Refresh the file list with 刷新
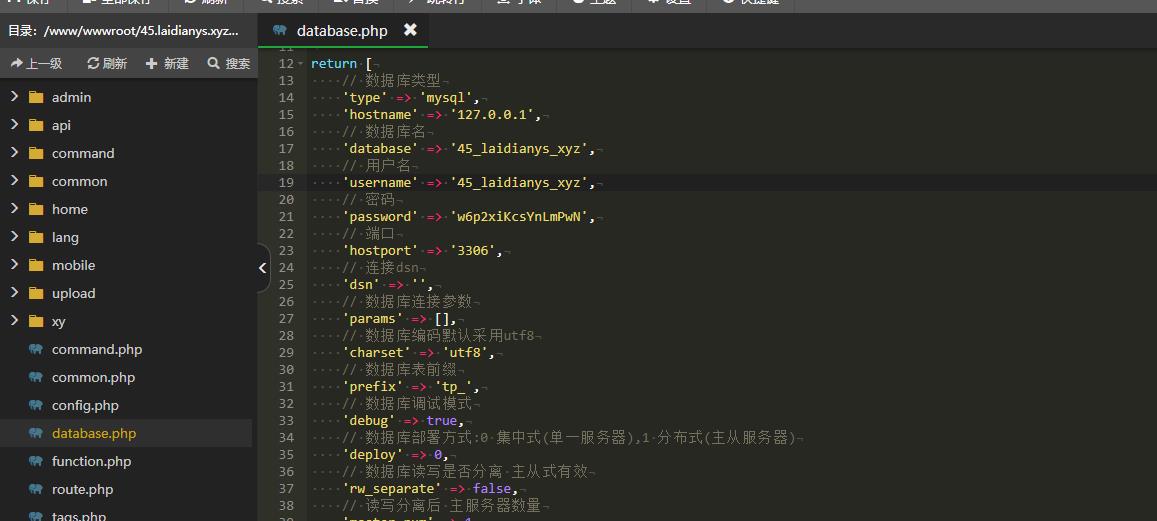This screenshot has height=521, width=1157. click(x=107, y=64)
